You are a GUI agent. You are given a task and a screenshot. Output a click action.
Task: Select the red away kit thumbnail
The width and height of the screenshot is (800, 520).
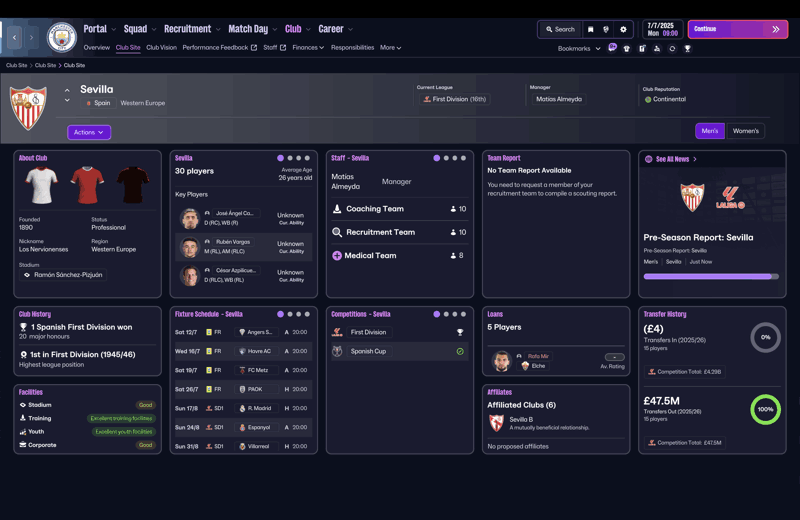pyautogui.click(x=87, y=185)
